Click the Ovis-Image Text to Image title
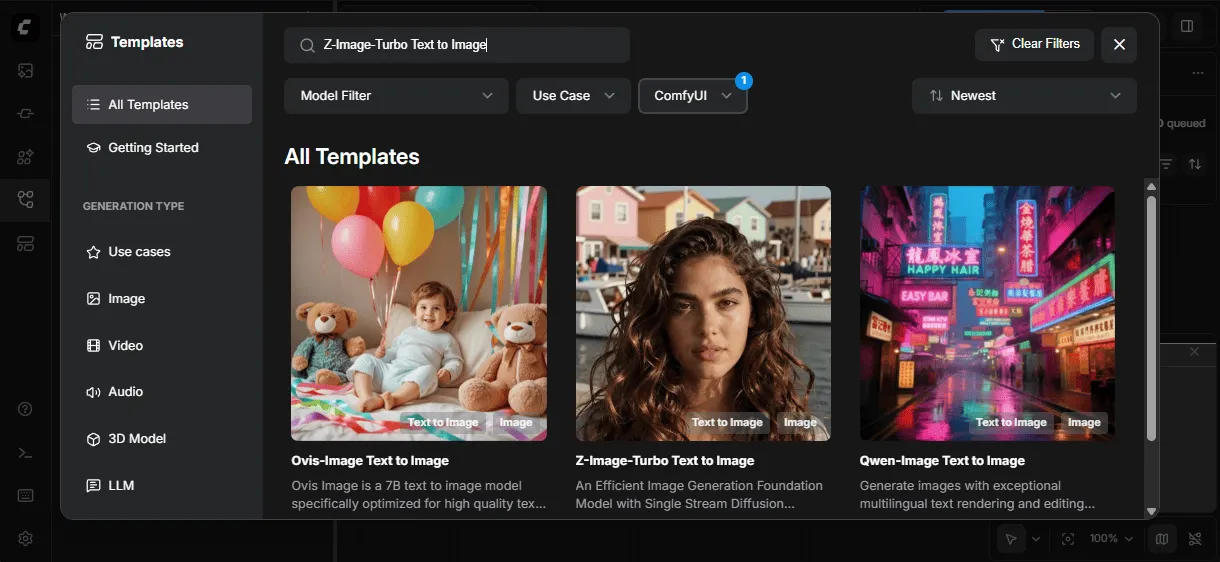 370,461
